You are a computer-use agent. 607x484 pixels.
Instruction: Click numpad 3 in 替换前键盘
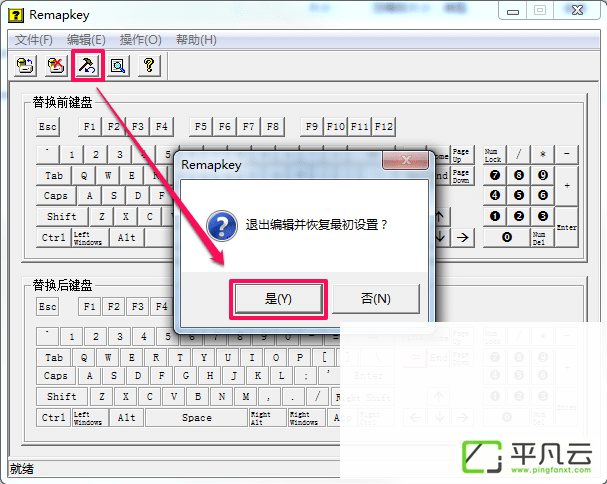543,216
